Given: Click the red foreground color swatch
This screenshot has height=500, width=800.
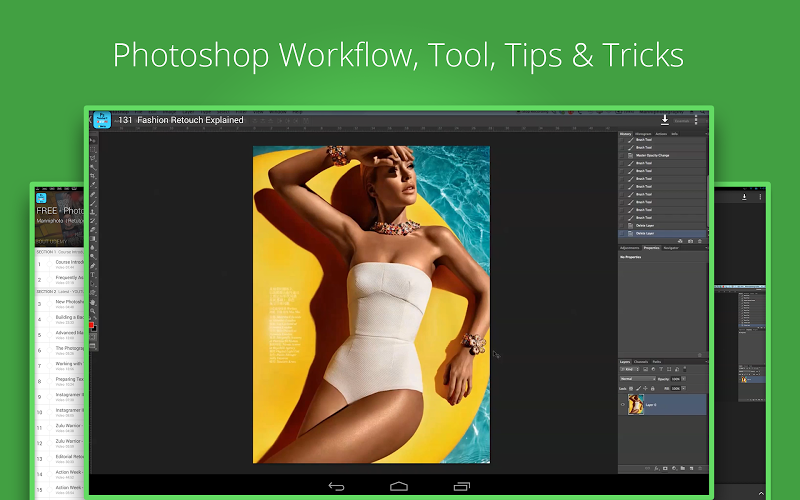Looking at the screenshot, I should click(91, 325).
